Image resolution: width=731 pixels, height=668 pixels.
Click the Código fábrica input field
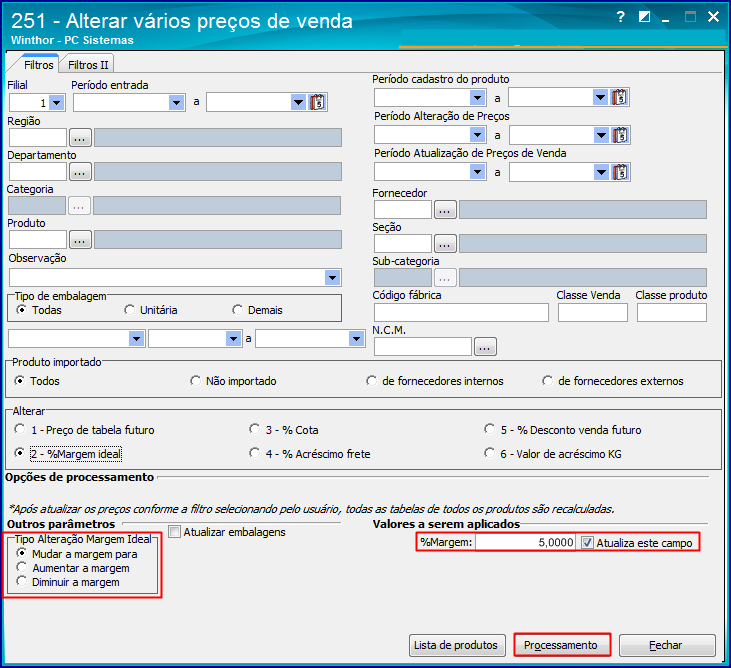pos(461,312)
